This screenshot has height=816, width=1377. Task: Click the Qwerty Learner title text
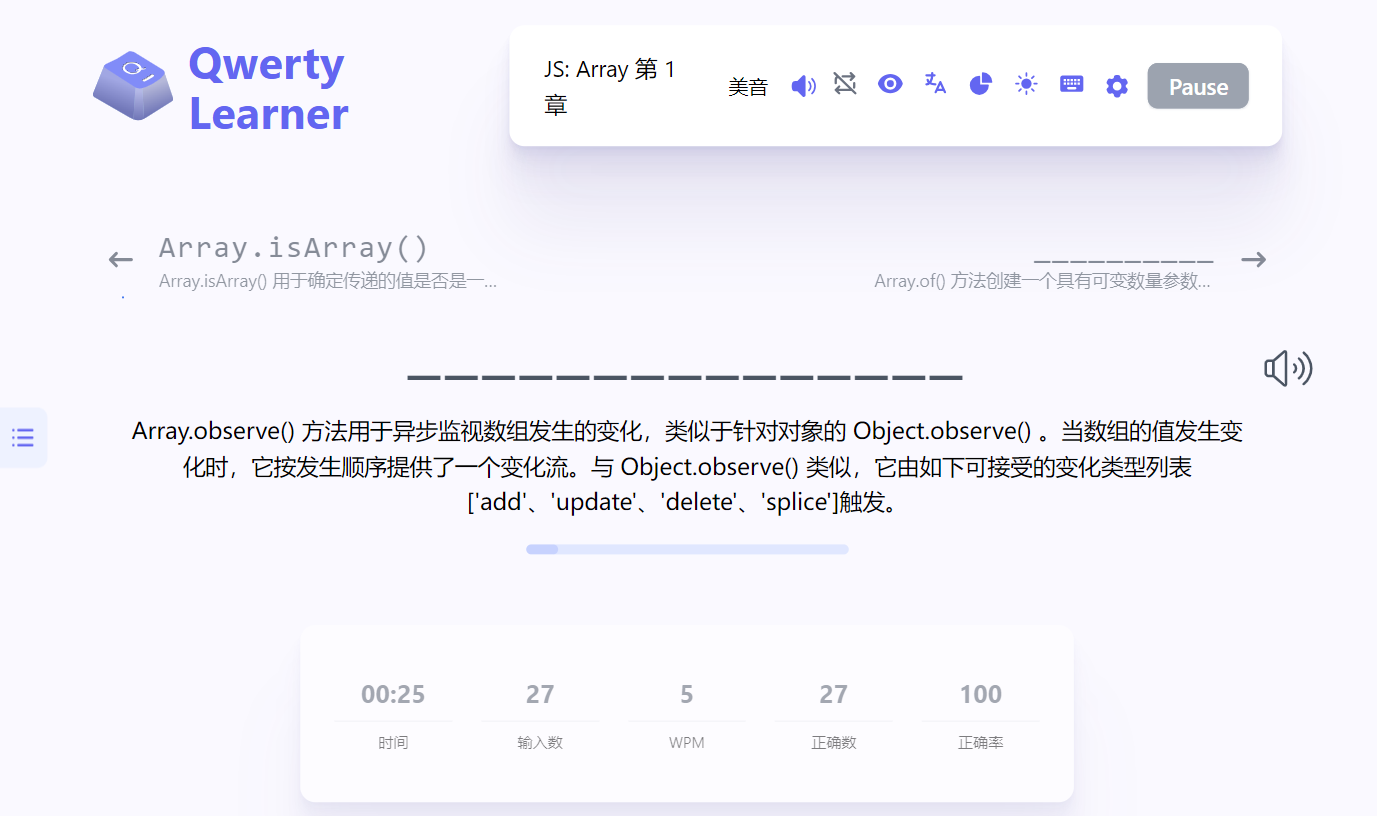point(267,85)
